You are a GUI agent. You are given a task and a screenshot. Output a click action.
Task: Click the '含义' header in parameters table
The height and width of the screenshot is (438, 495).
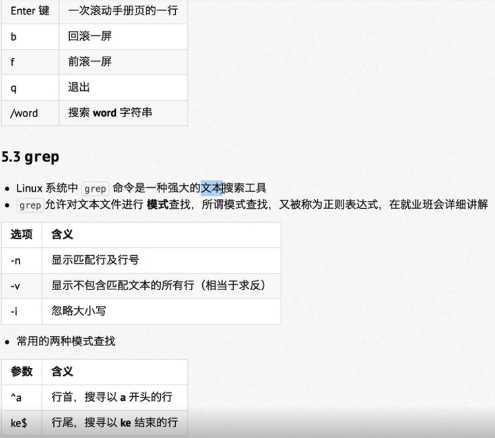click(x=115, y=372)
